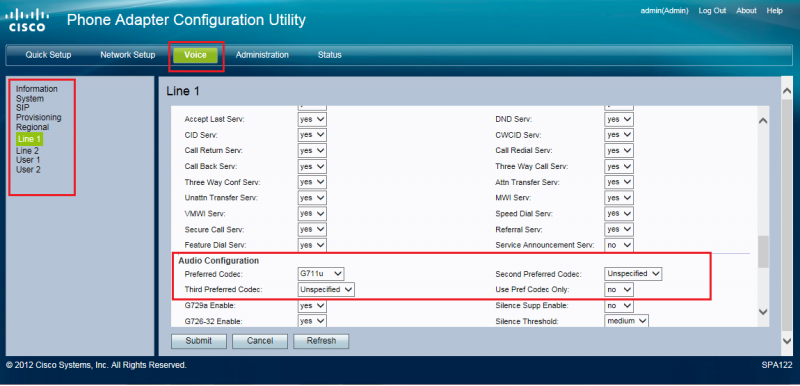Screen dimensions: 800x386
Task: Select Line 1 in the sidebar
Action: pos(29,139)
